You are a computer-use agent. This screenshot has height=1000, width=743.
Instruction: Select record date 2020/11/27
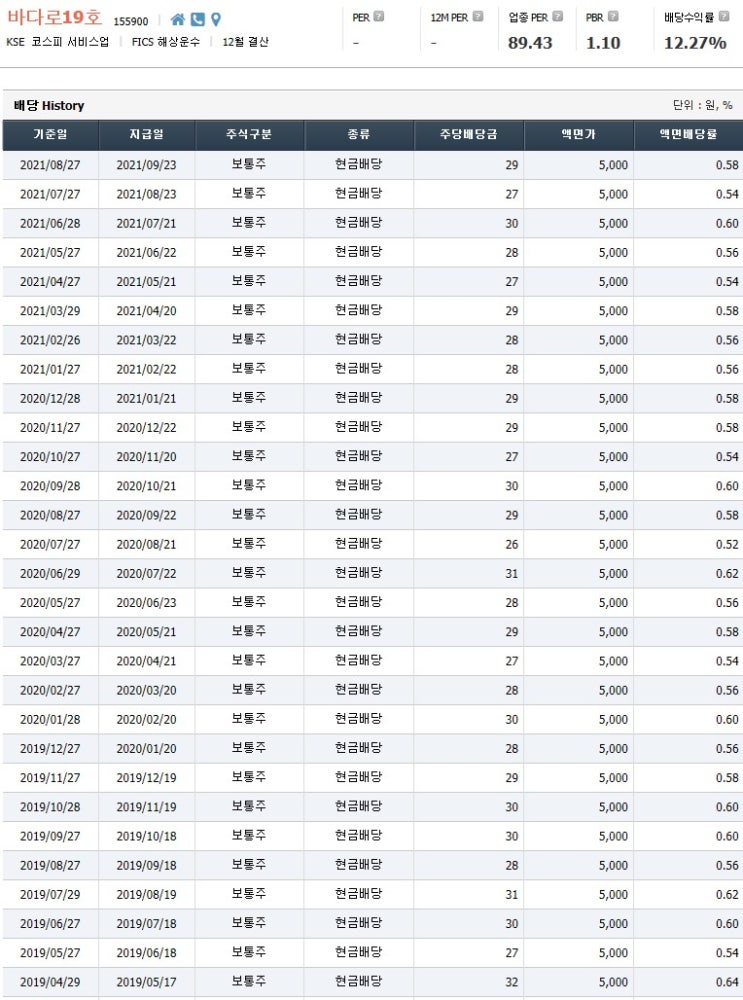(x=50, y=428)
